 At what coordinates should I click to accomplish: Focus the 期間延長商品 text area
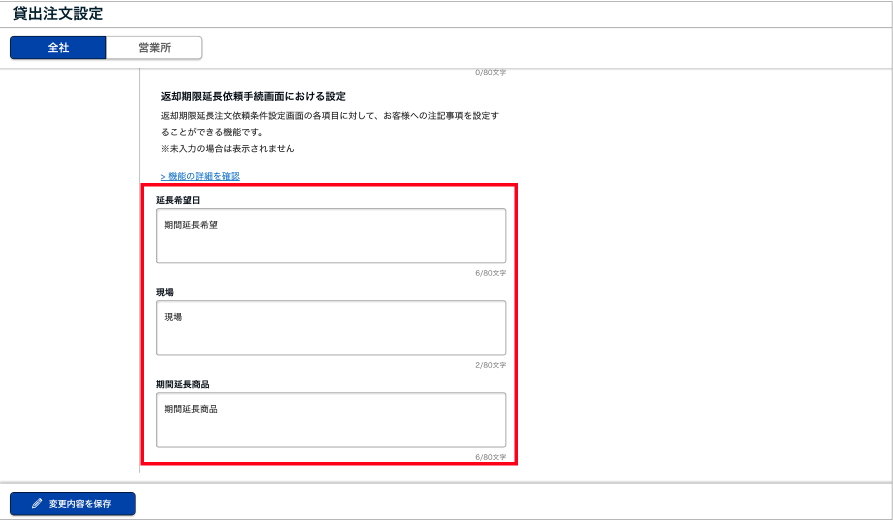pyautogui.click(x=331, y=420)
